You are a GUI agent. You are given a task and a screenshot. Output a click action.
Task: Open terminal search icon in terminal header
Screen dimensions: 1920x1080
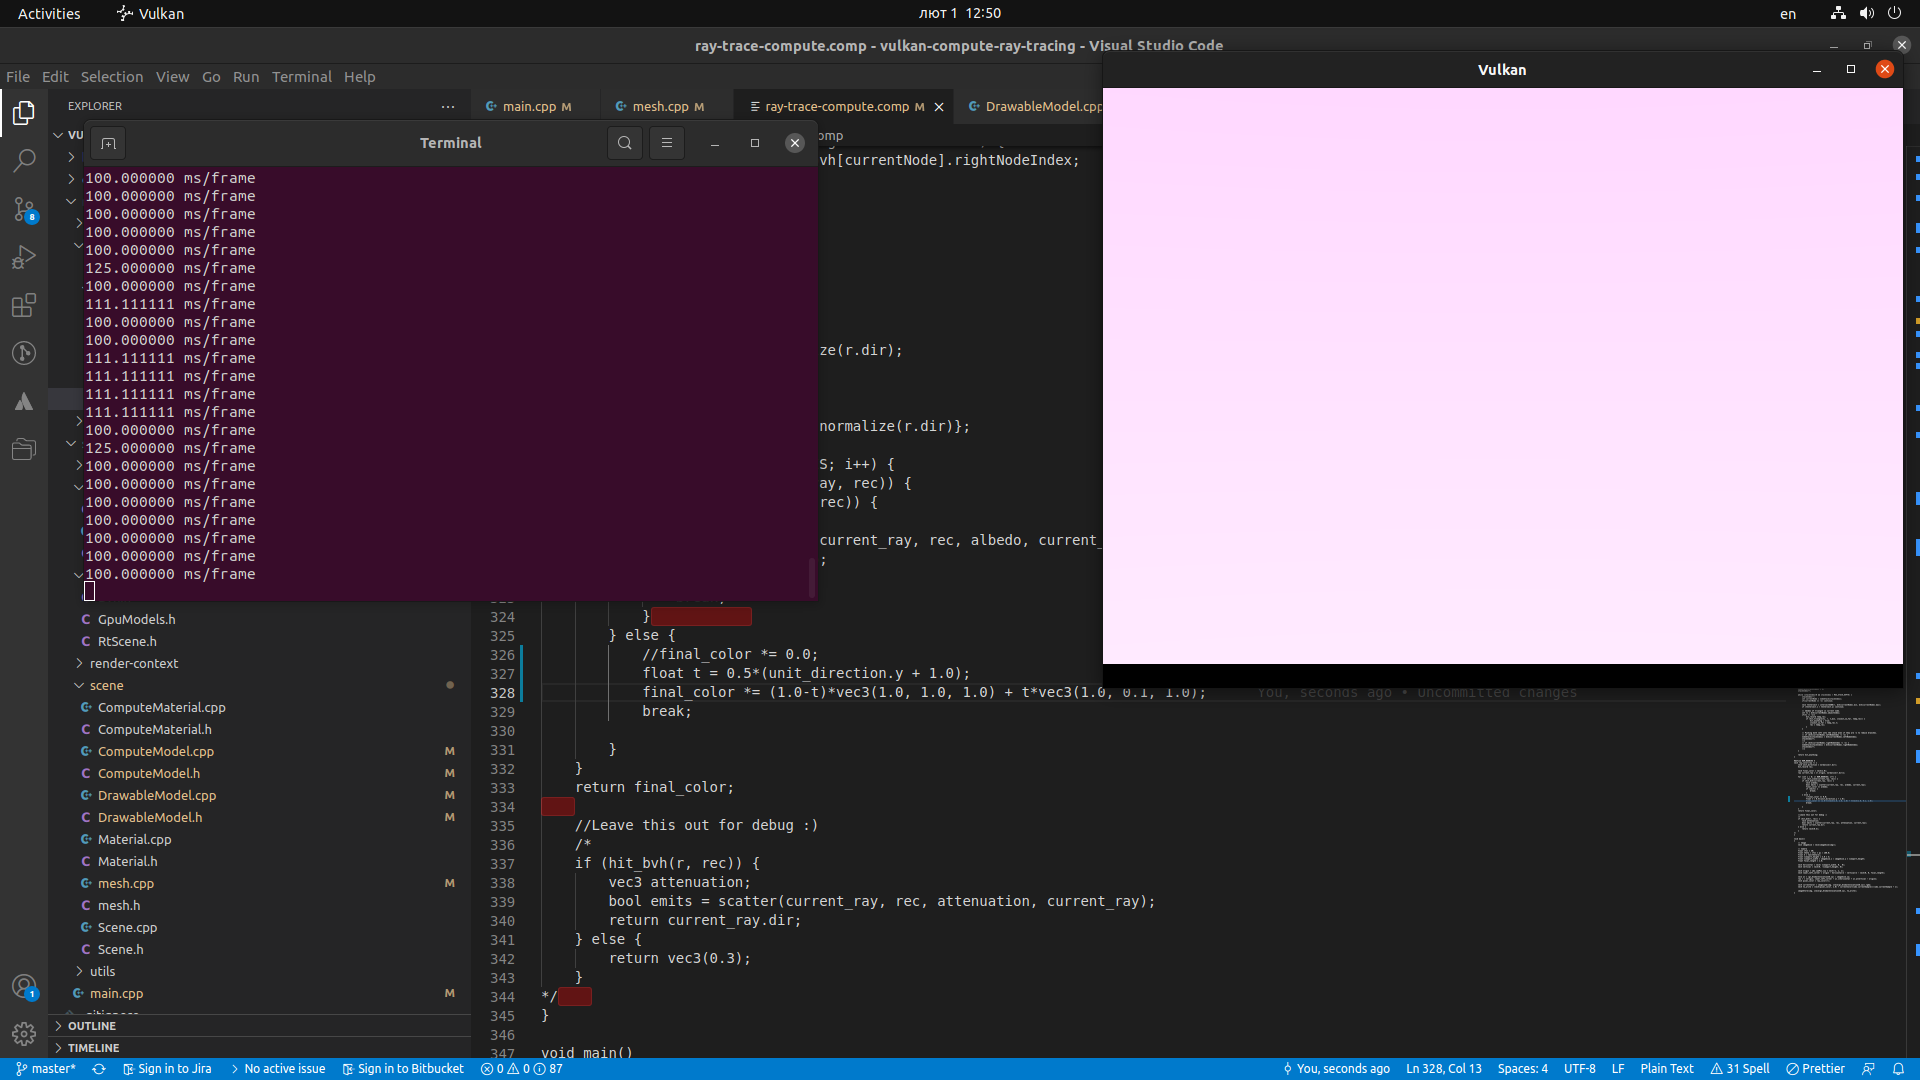point(624,143)
